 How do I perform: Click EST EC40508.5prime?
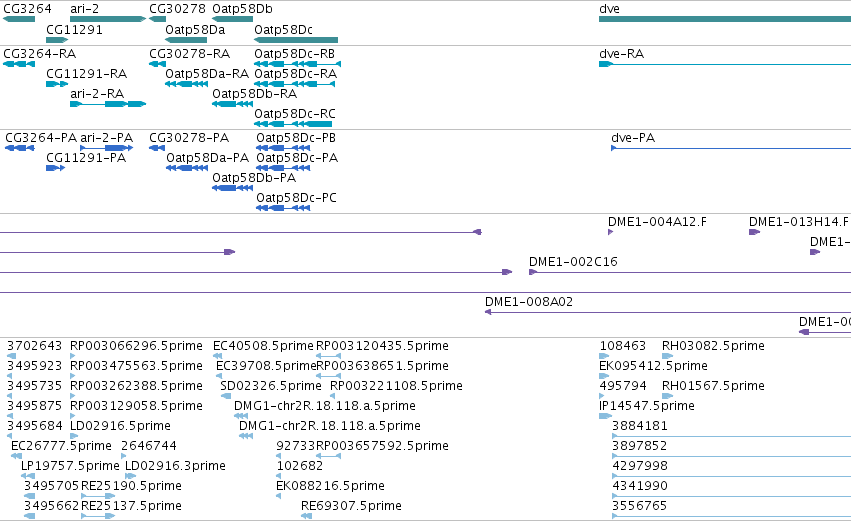pos(263,346)
